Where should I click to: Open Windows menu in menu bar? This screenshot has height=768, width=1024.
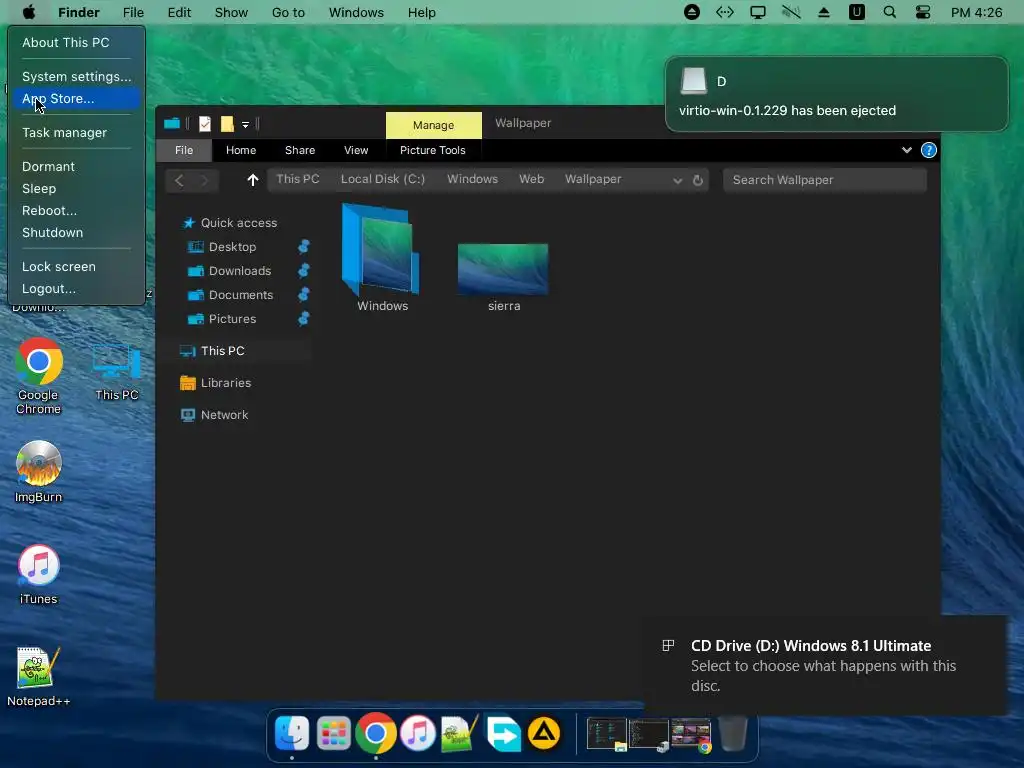click(x=356, y=12)
